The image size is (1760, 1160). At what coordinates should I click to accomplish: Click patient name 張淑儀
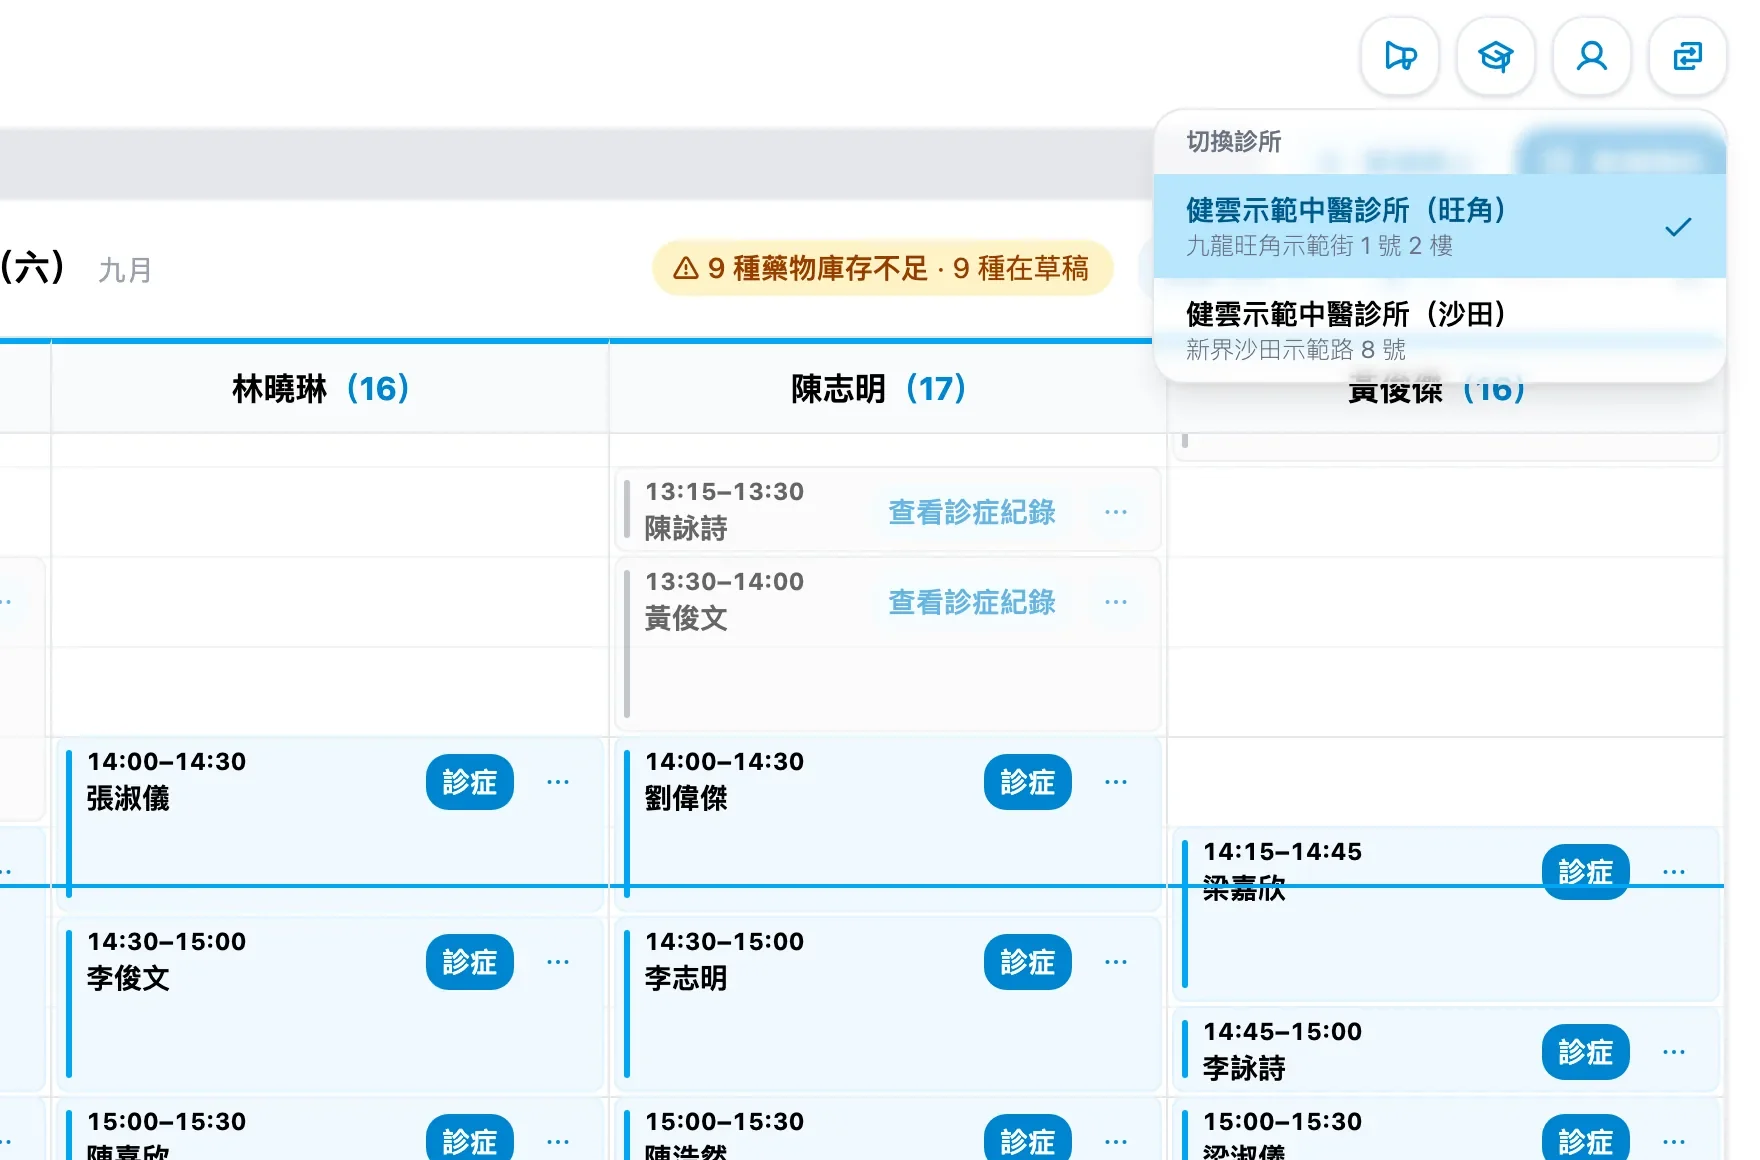coord(128,798)
